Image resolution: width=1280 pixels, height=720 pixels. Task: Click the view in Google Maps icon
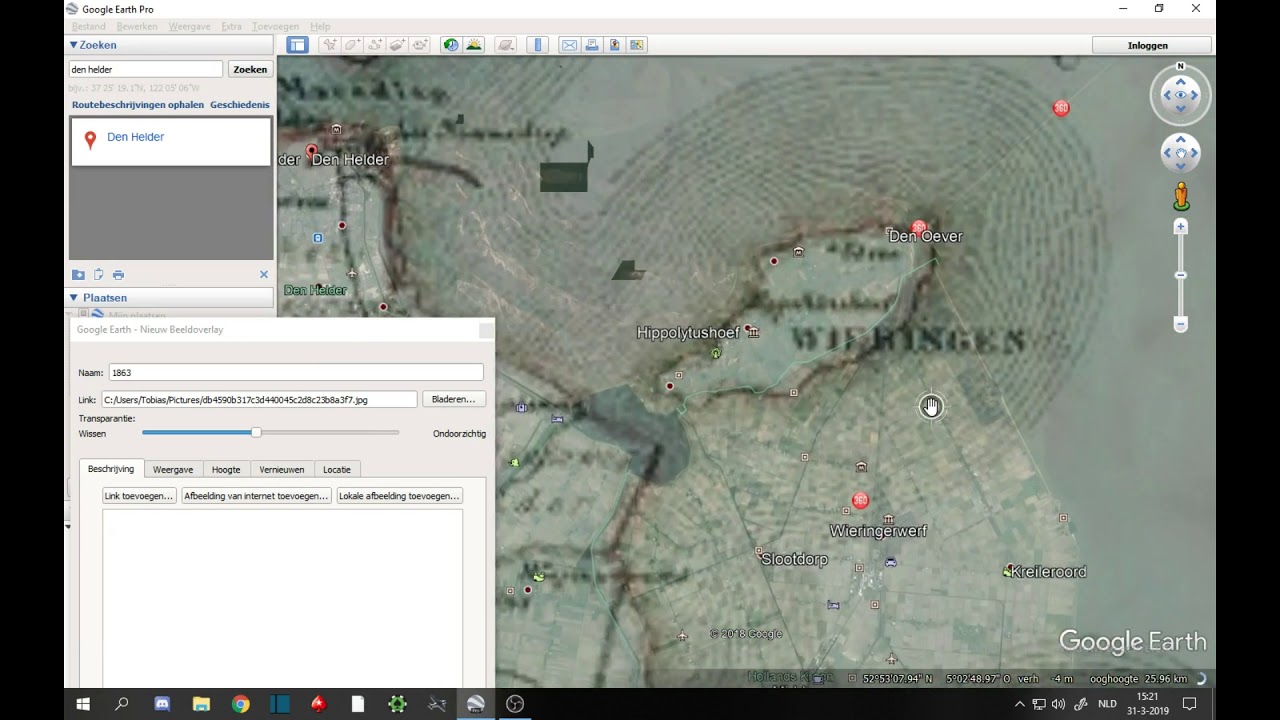point(637,45)
